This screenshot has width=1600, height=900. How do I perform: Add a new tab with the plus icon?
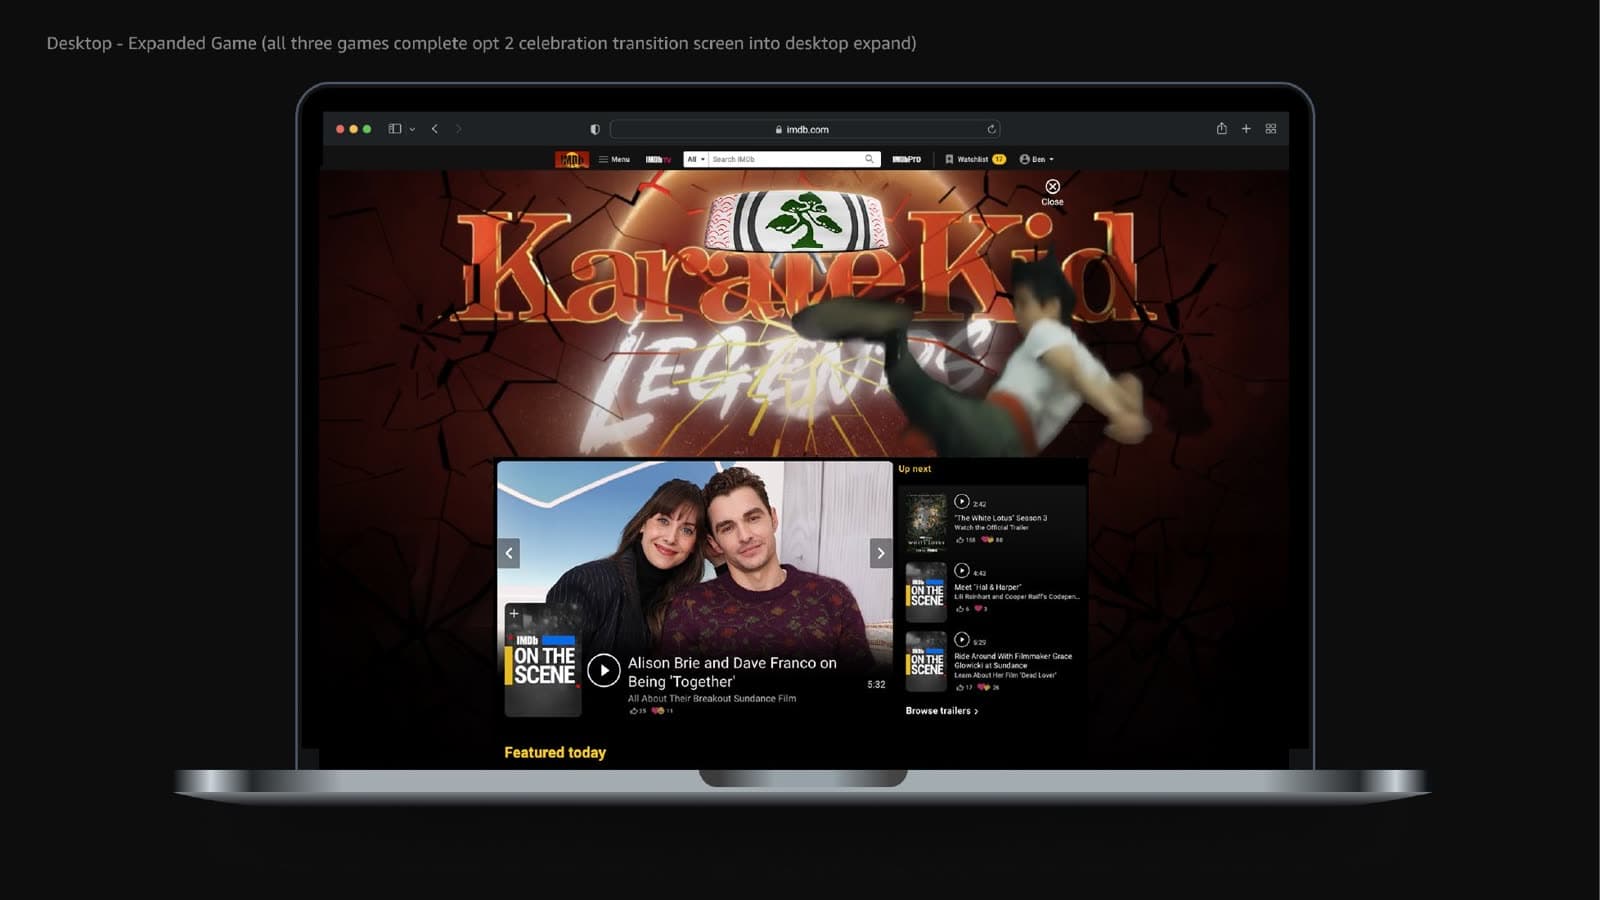(1246, 129)
